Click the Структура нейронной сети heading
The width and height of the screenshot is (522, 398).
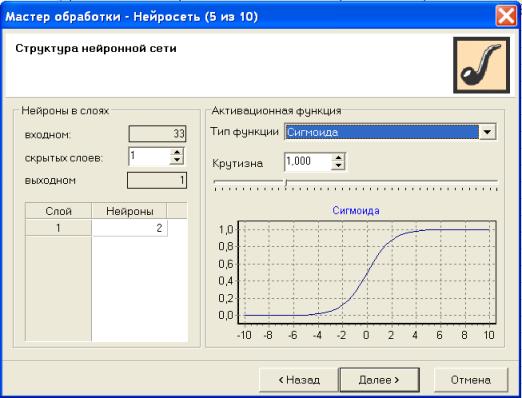[96, 48]
